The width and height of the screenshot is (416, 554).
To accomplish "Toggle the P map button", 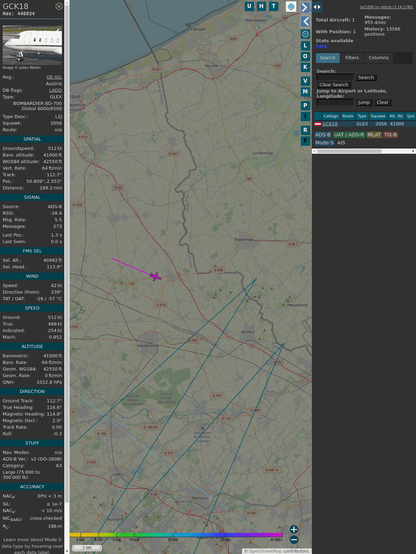I will [305, 105].
